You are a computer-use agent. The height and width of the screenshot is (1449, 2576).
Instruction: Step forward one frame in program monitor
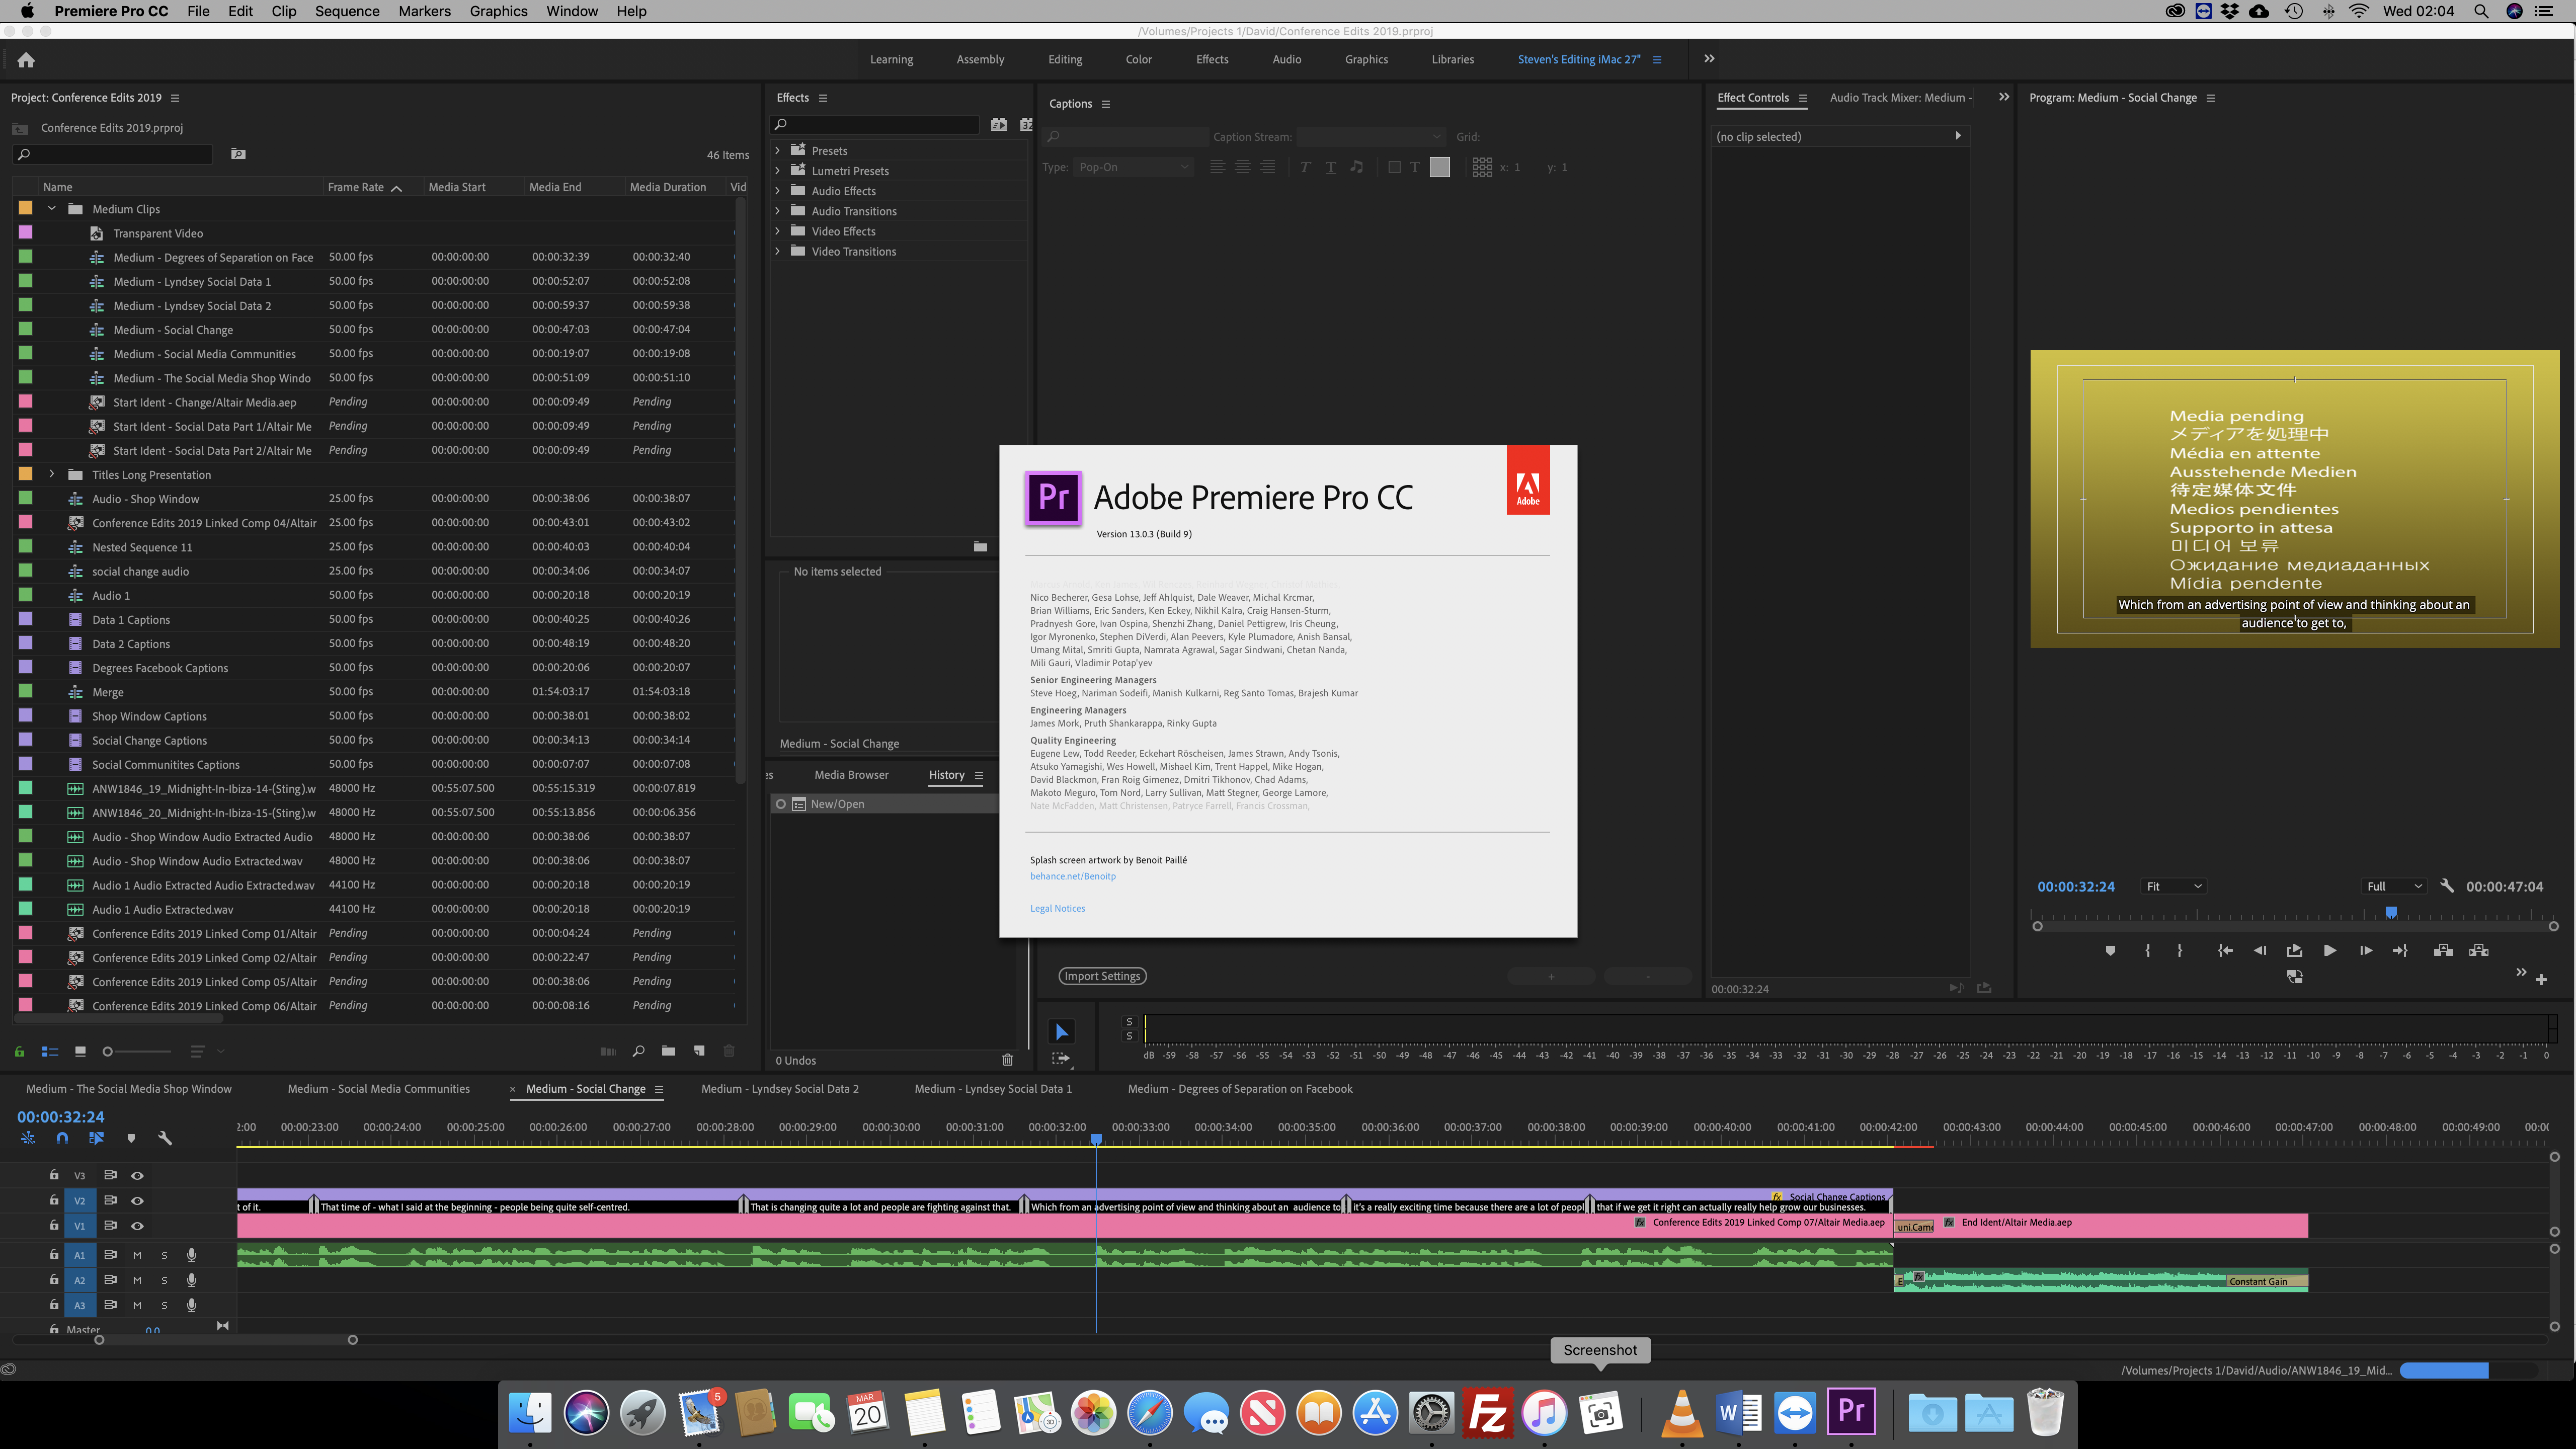point(2365,951)
